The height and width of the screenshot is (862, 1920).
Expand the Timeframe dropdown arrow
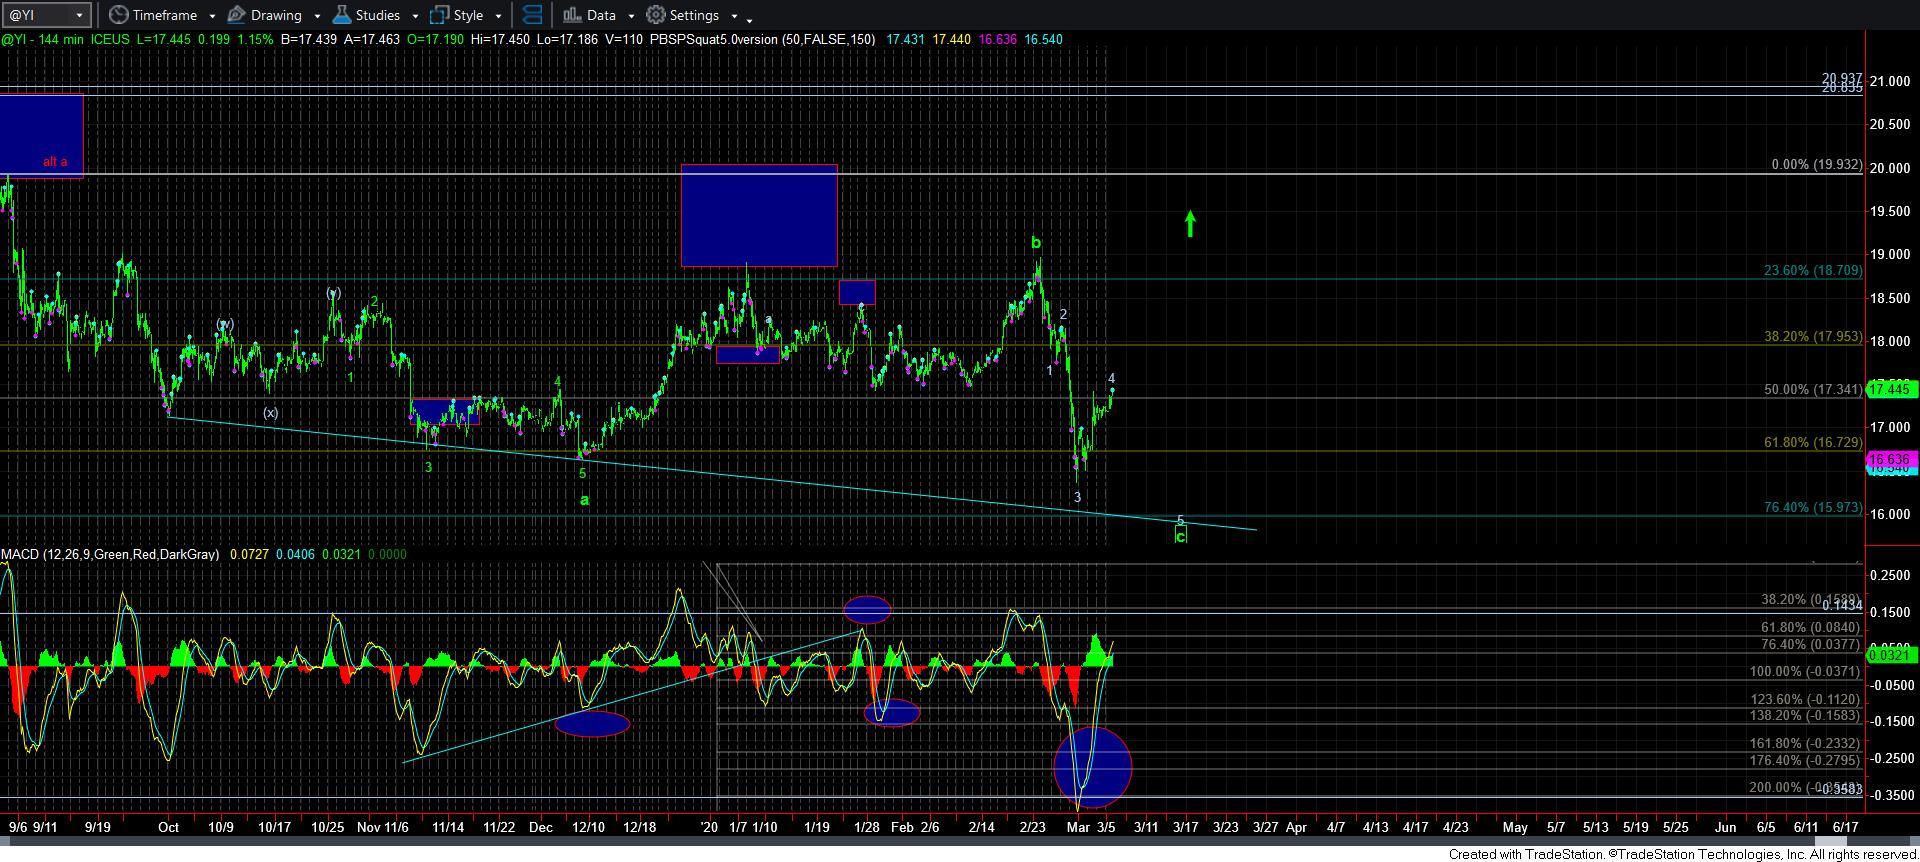tap(212, 16)
